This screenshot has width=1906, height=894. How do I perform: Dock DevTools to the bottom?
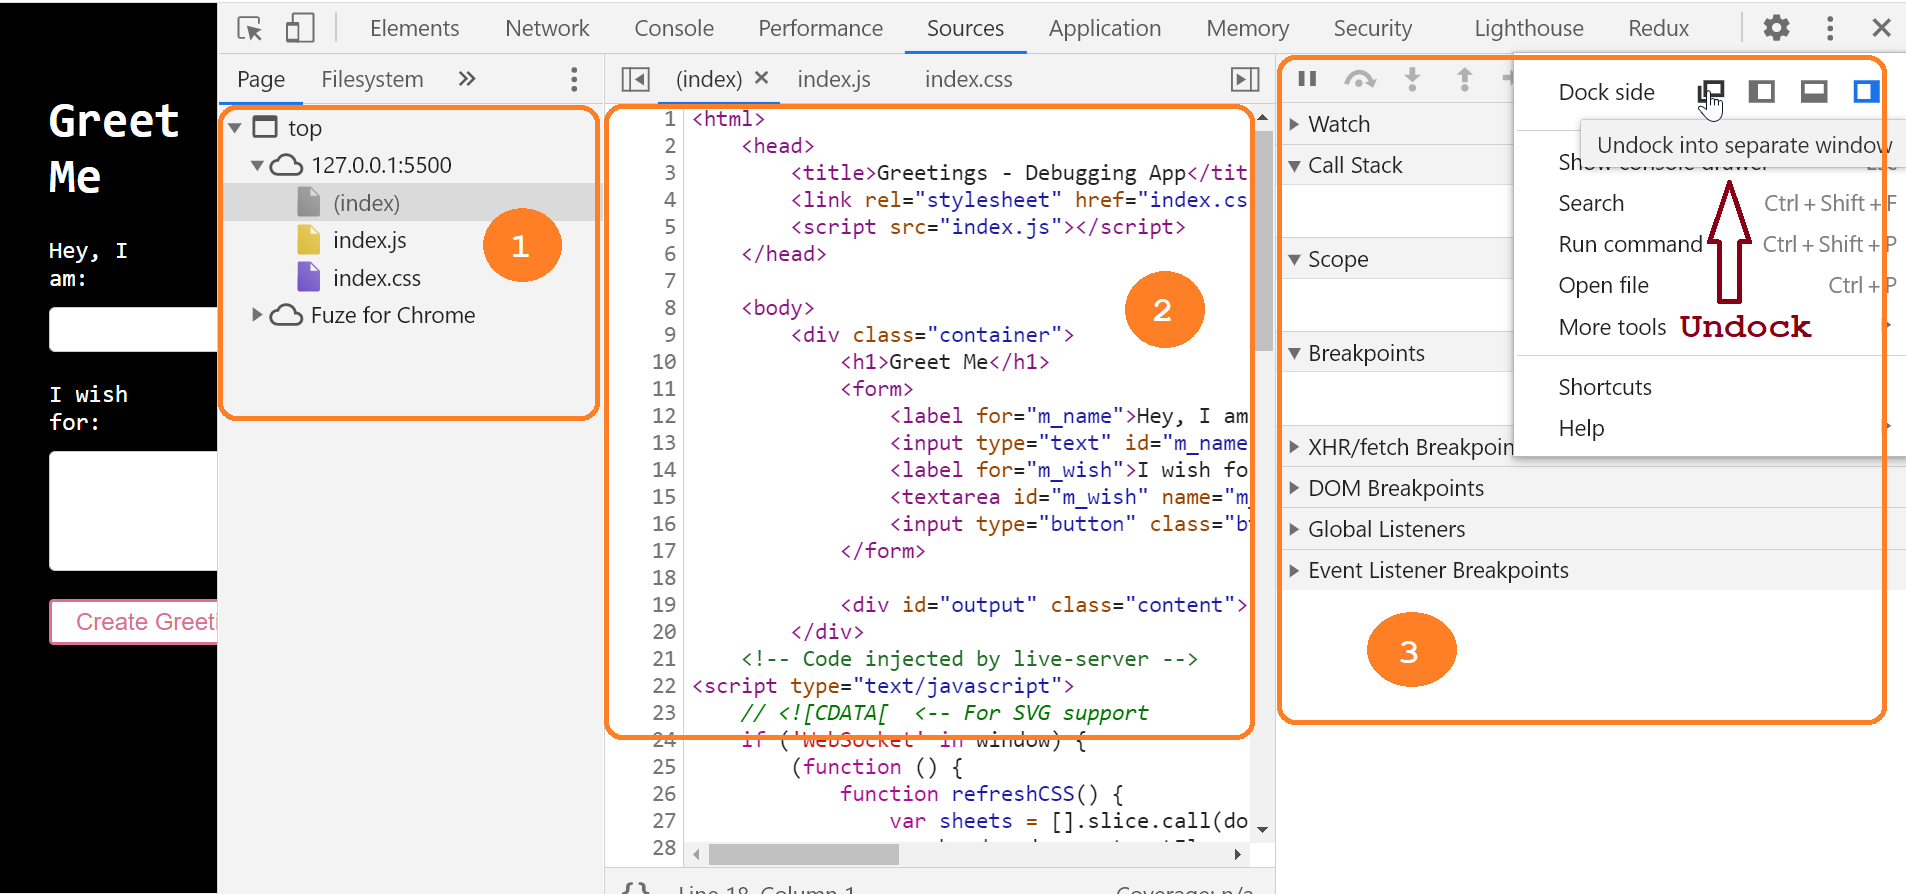(1814, 92)
